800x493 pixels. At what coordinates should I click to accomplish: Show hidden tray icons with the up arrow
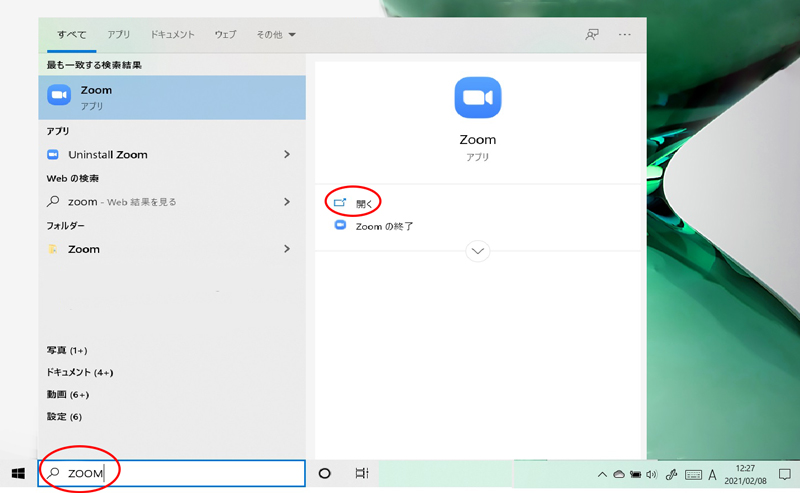(602, 475)
